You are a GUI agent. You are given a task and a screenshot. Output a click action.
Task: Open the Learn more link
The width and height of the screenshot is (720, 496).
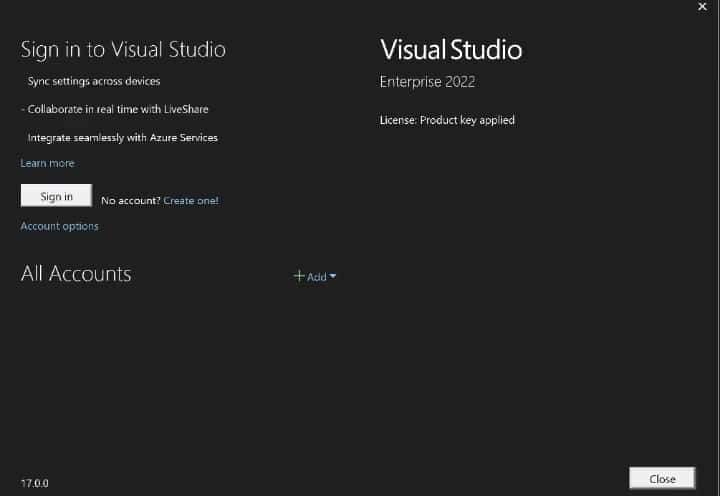coord(47,163)
